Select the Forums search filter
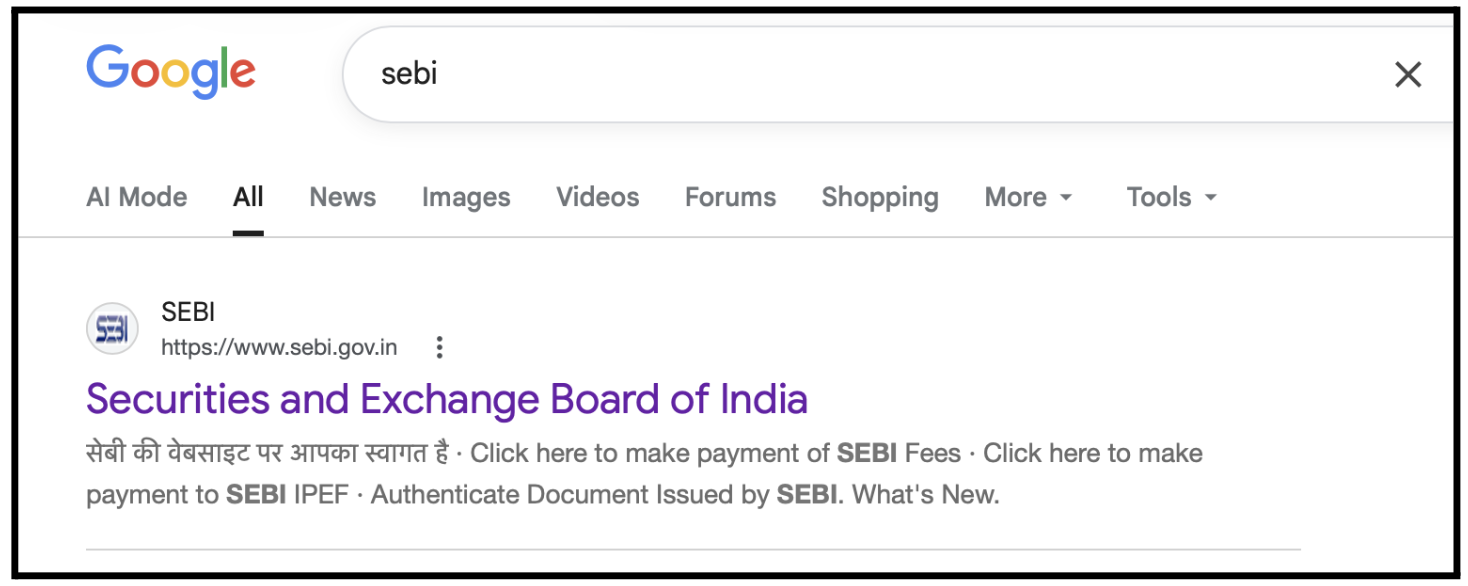 [x=730, y=197]
